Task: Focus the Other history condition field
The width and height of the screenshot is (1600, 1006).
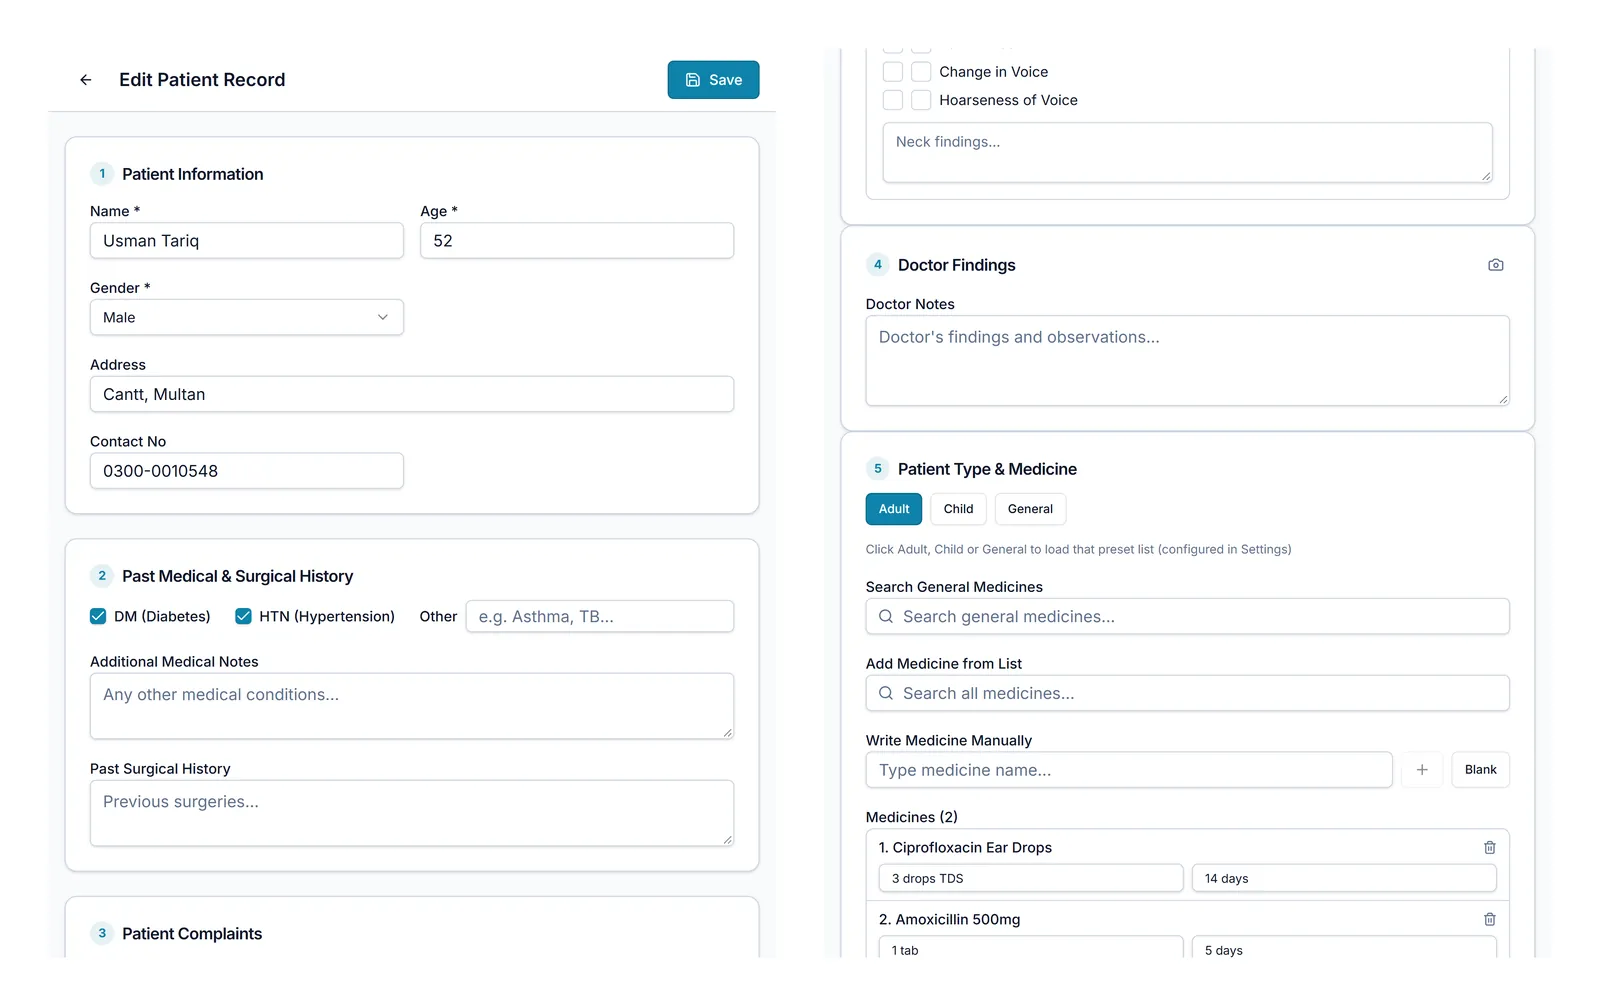Action: tap(600, 616)
